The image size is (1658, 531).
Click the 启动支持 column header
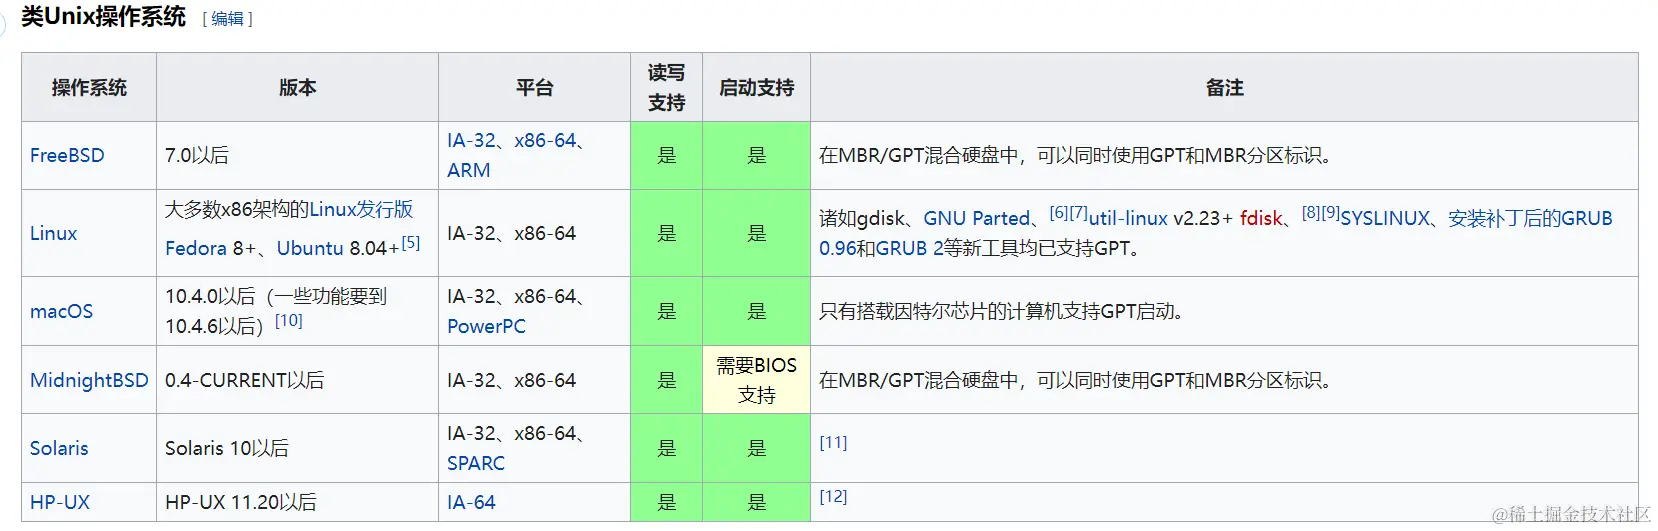756,88
